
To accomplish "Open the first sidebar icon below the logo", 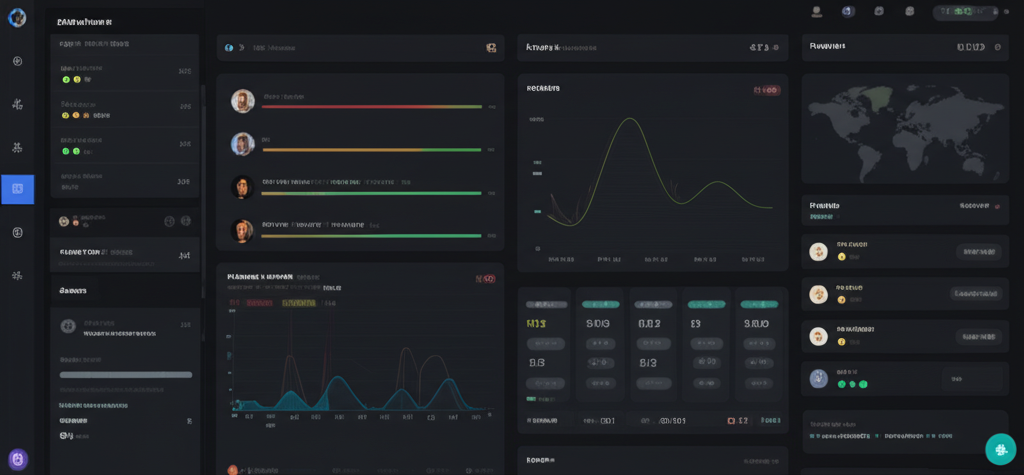I will pos(18,61).
